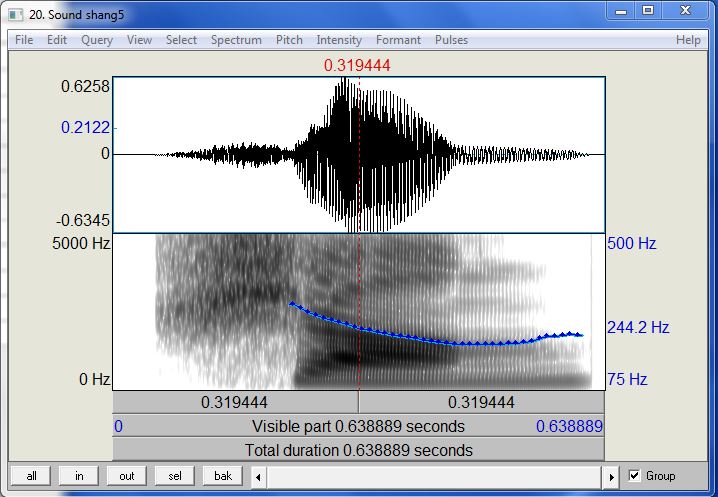
Task: Click the 0.6258 amplitude maximum label
Action: pos(86,86)
